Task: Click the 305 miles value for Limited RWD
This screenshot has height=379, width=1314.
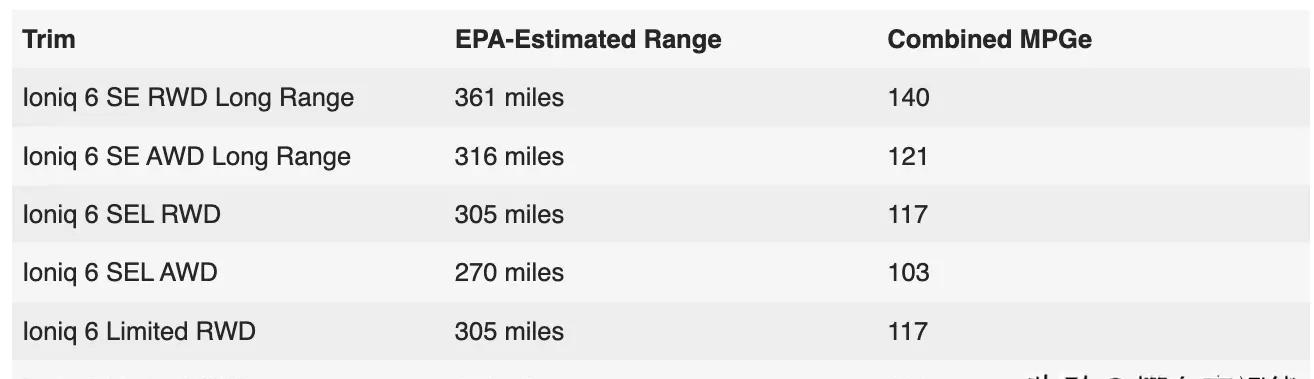Action: (509, 331)
